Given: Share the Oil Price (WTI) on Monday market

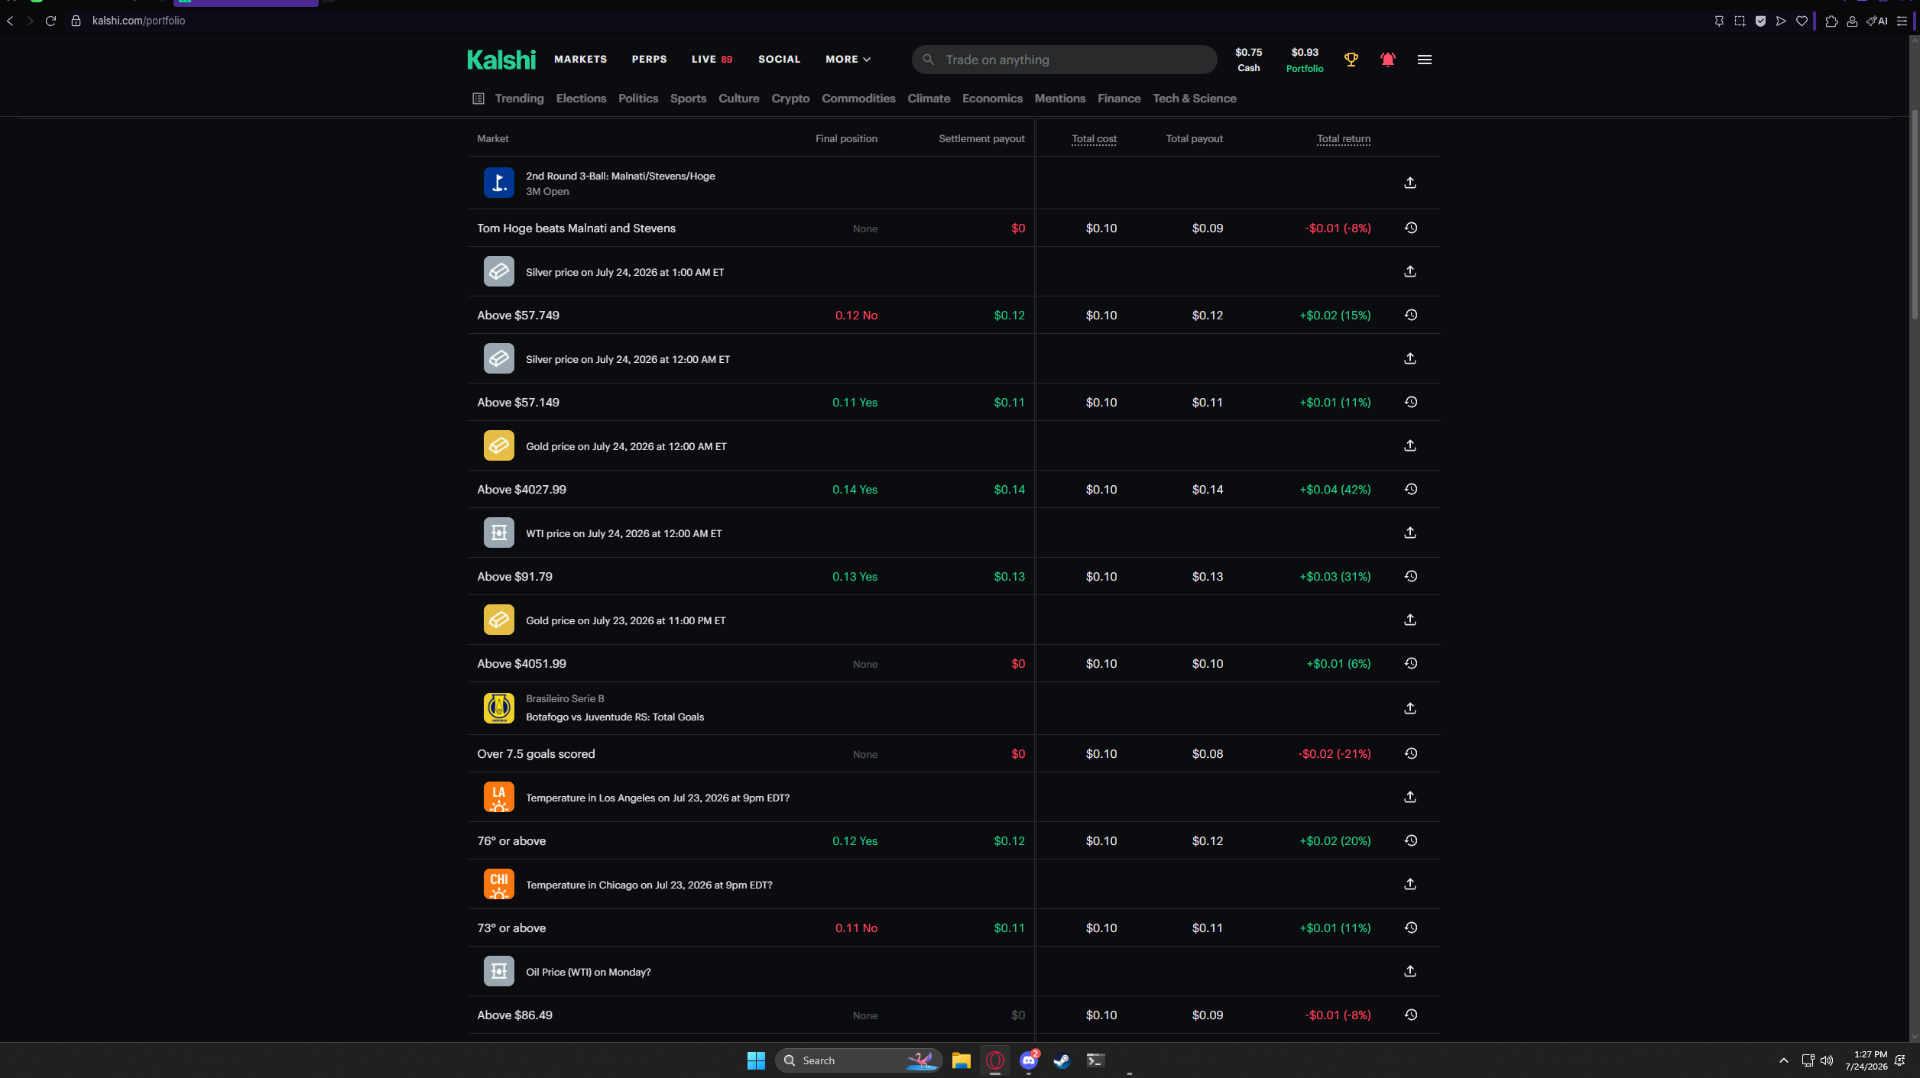Looking at the screenshot, I should 1410,971.
